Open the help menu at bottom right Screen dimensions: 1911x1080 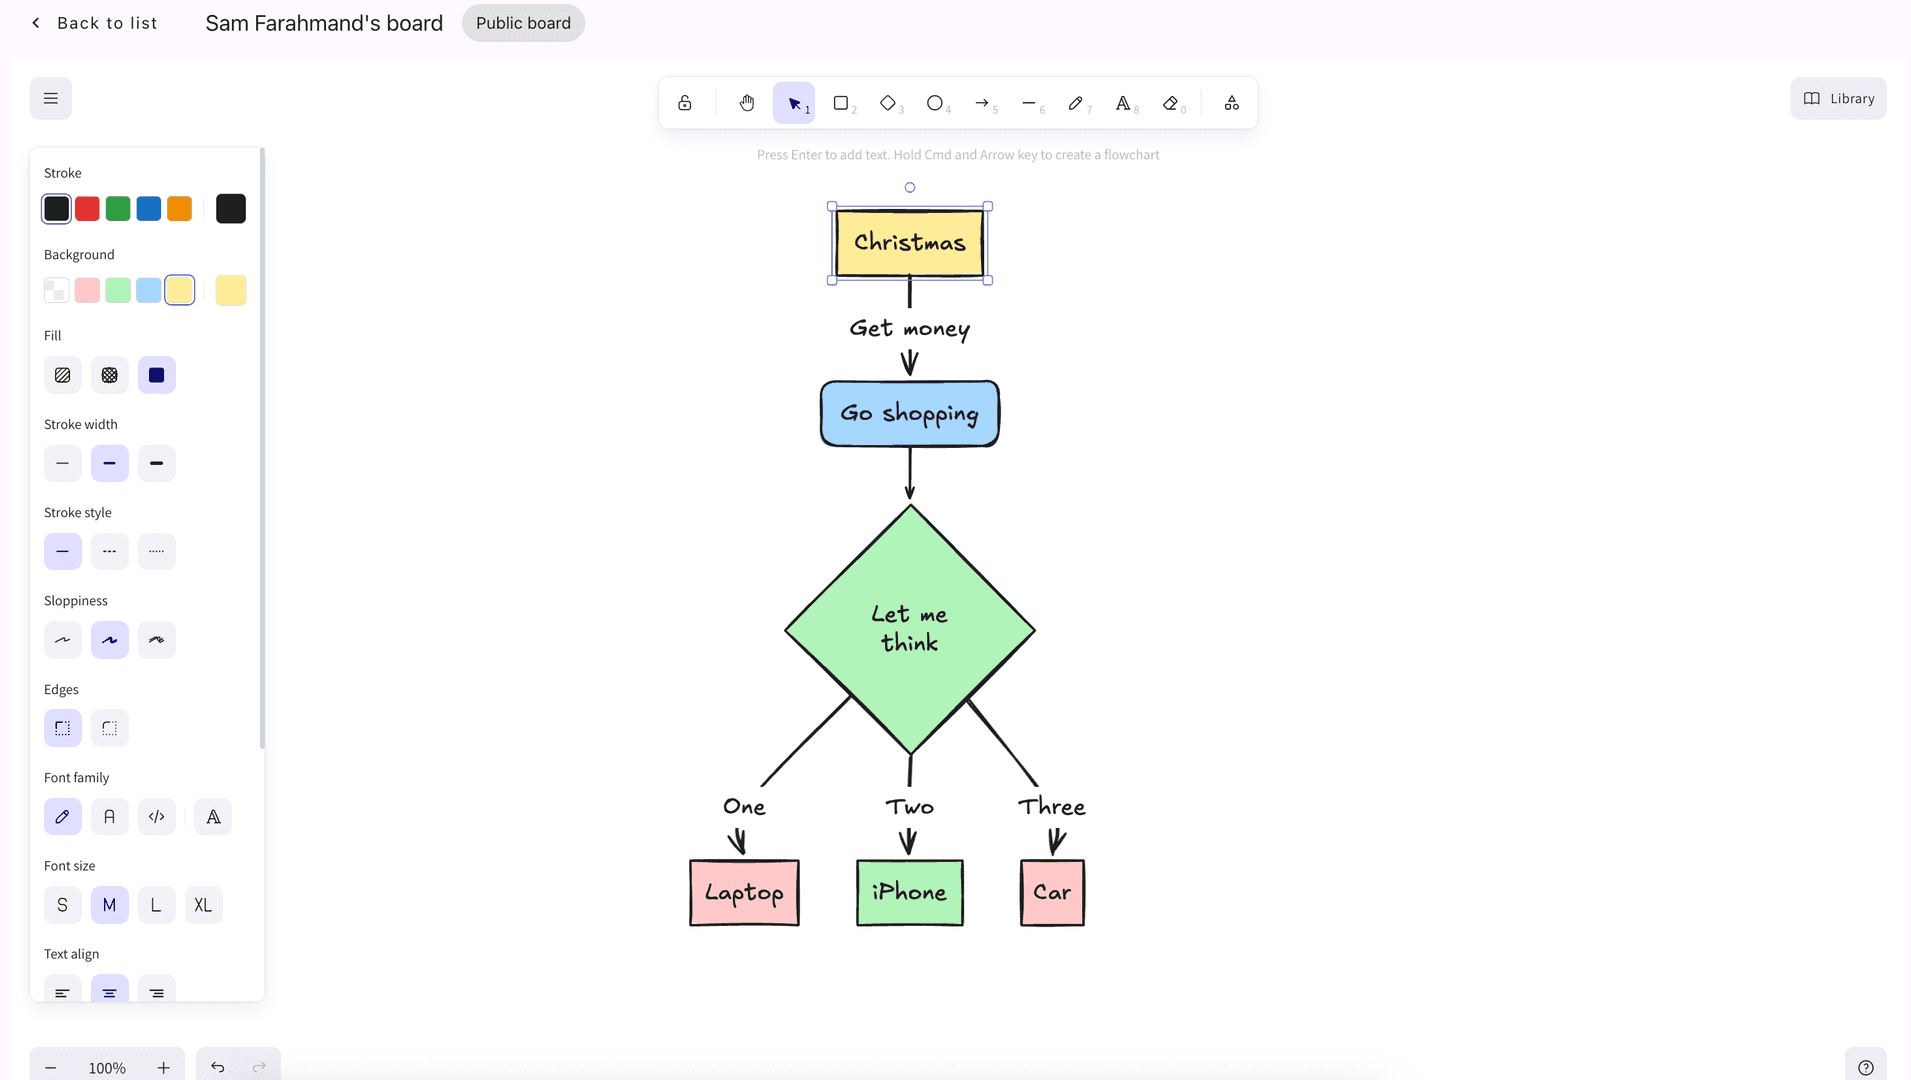(x=1866, y=1066)
